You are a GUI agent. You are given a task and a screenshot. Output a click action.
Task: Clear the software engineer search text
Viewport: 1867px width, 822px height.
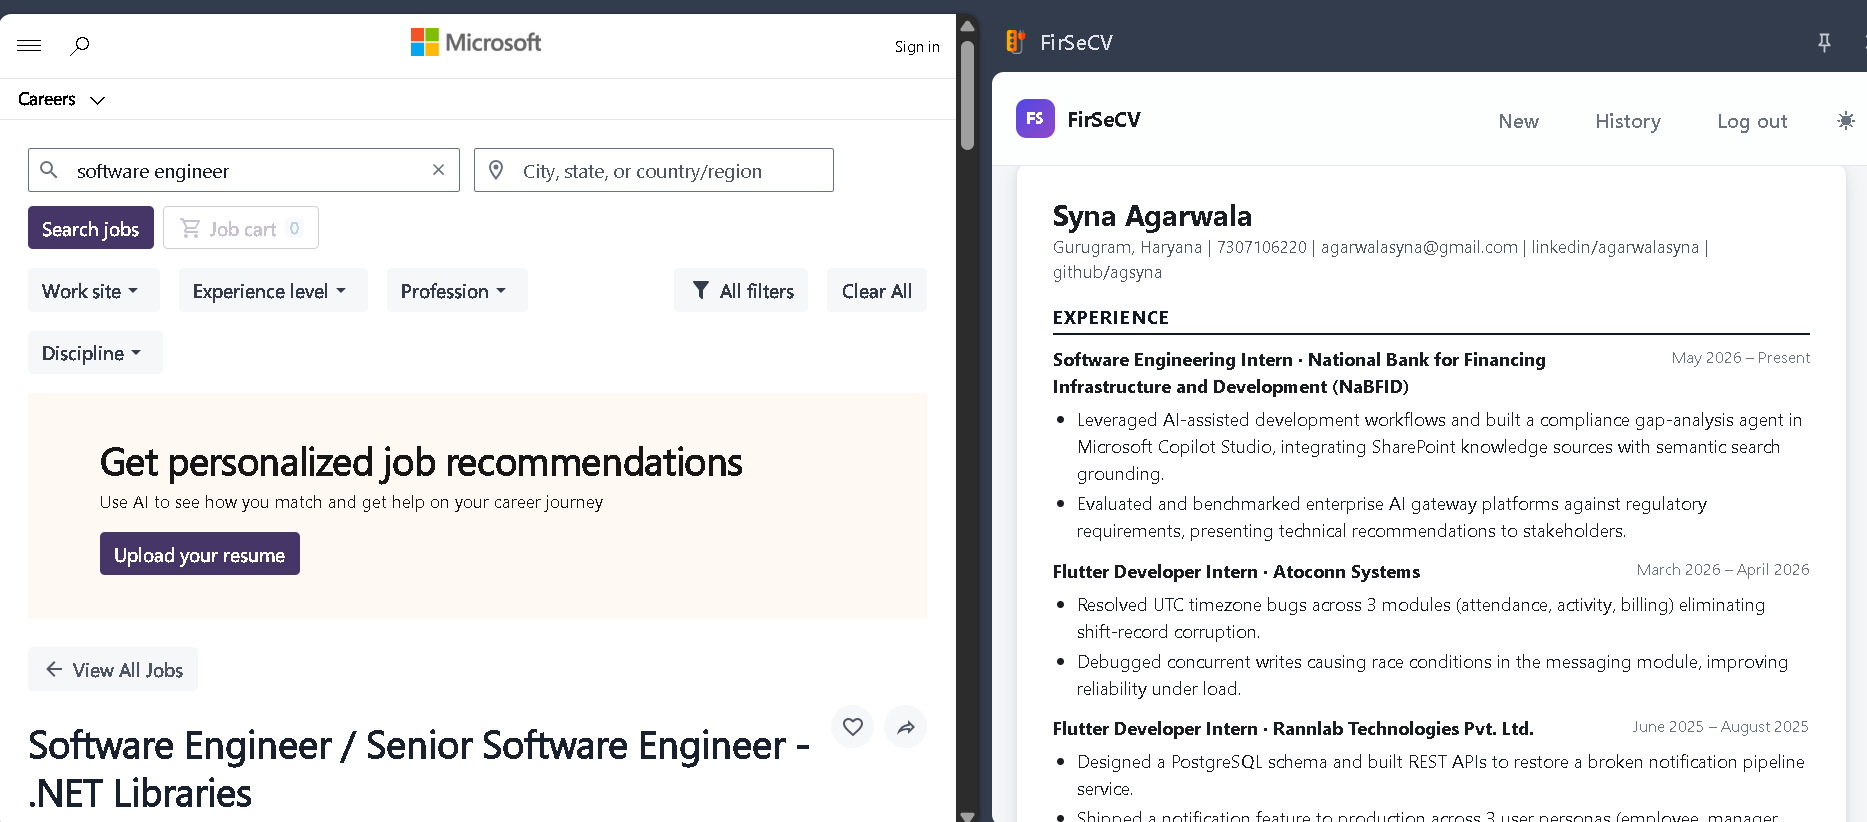point(438,170)
